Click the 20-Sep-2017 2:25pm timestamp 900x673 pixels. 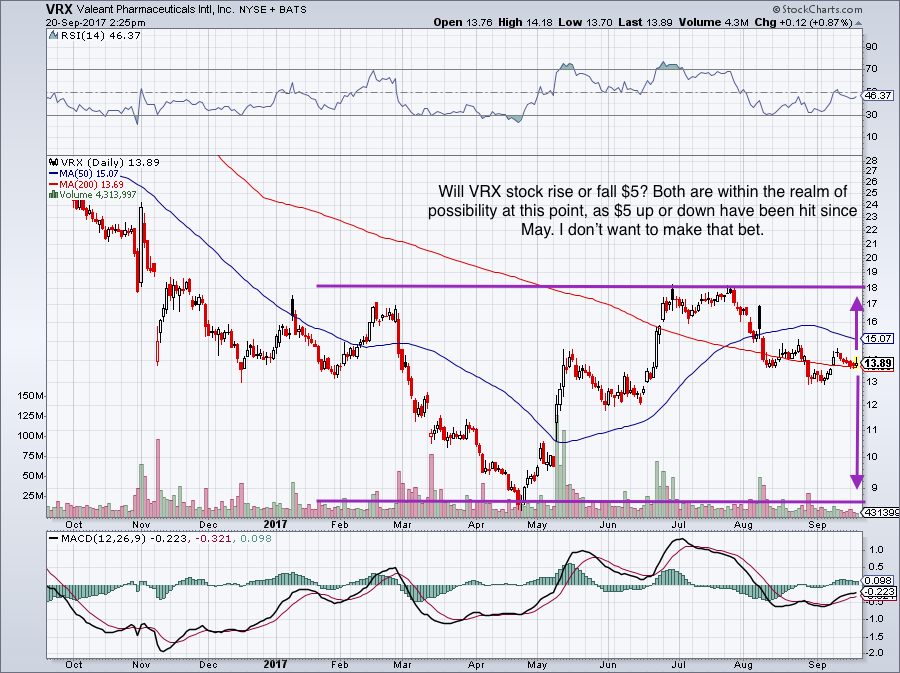[95, 23]
